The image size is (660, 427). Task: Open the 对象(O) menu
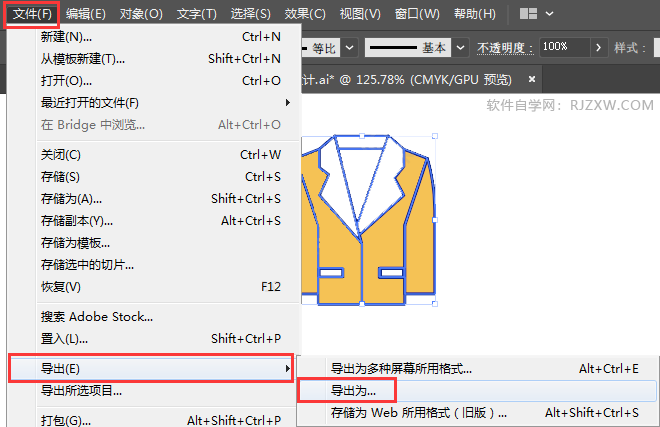(x=141, y=14)
